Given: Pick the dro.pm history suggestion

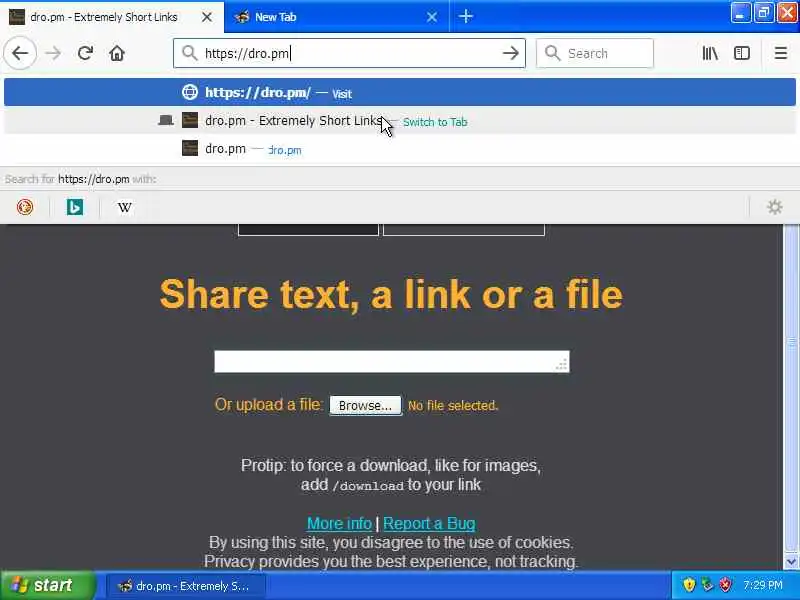Looking at the screenshot, I should point(399,149).
